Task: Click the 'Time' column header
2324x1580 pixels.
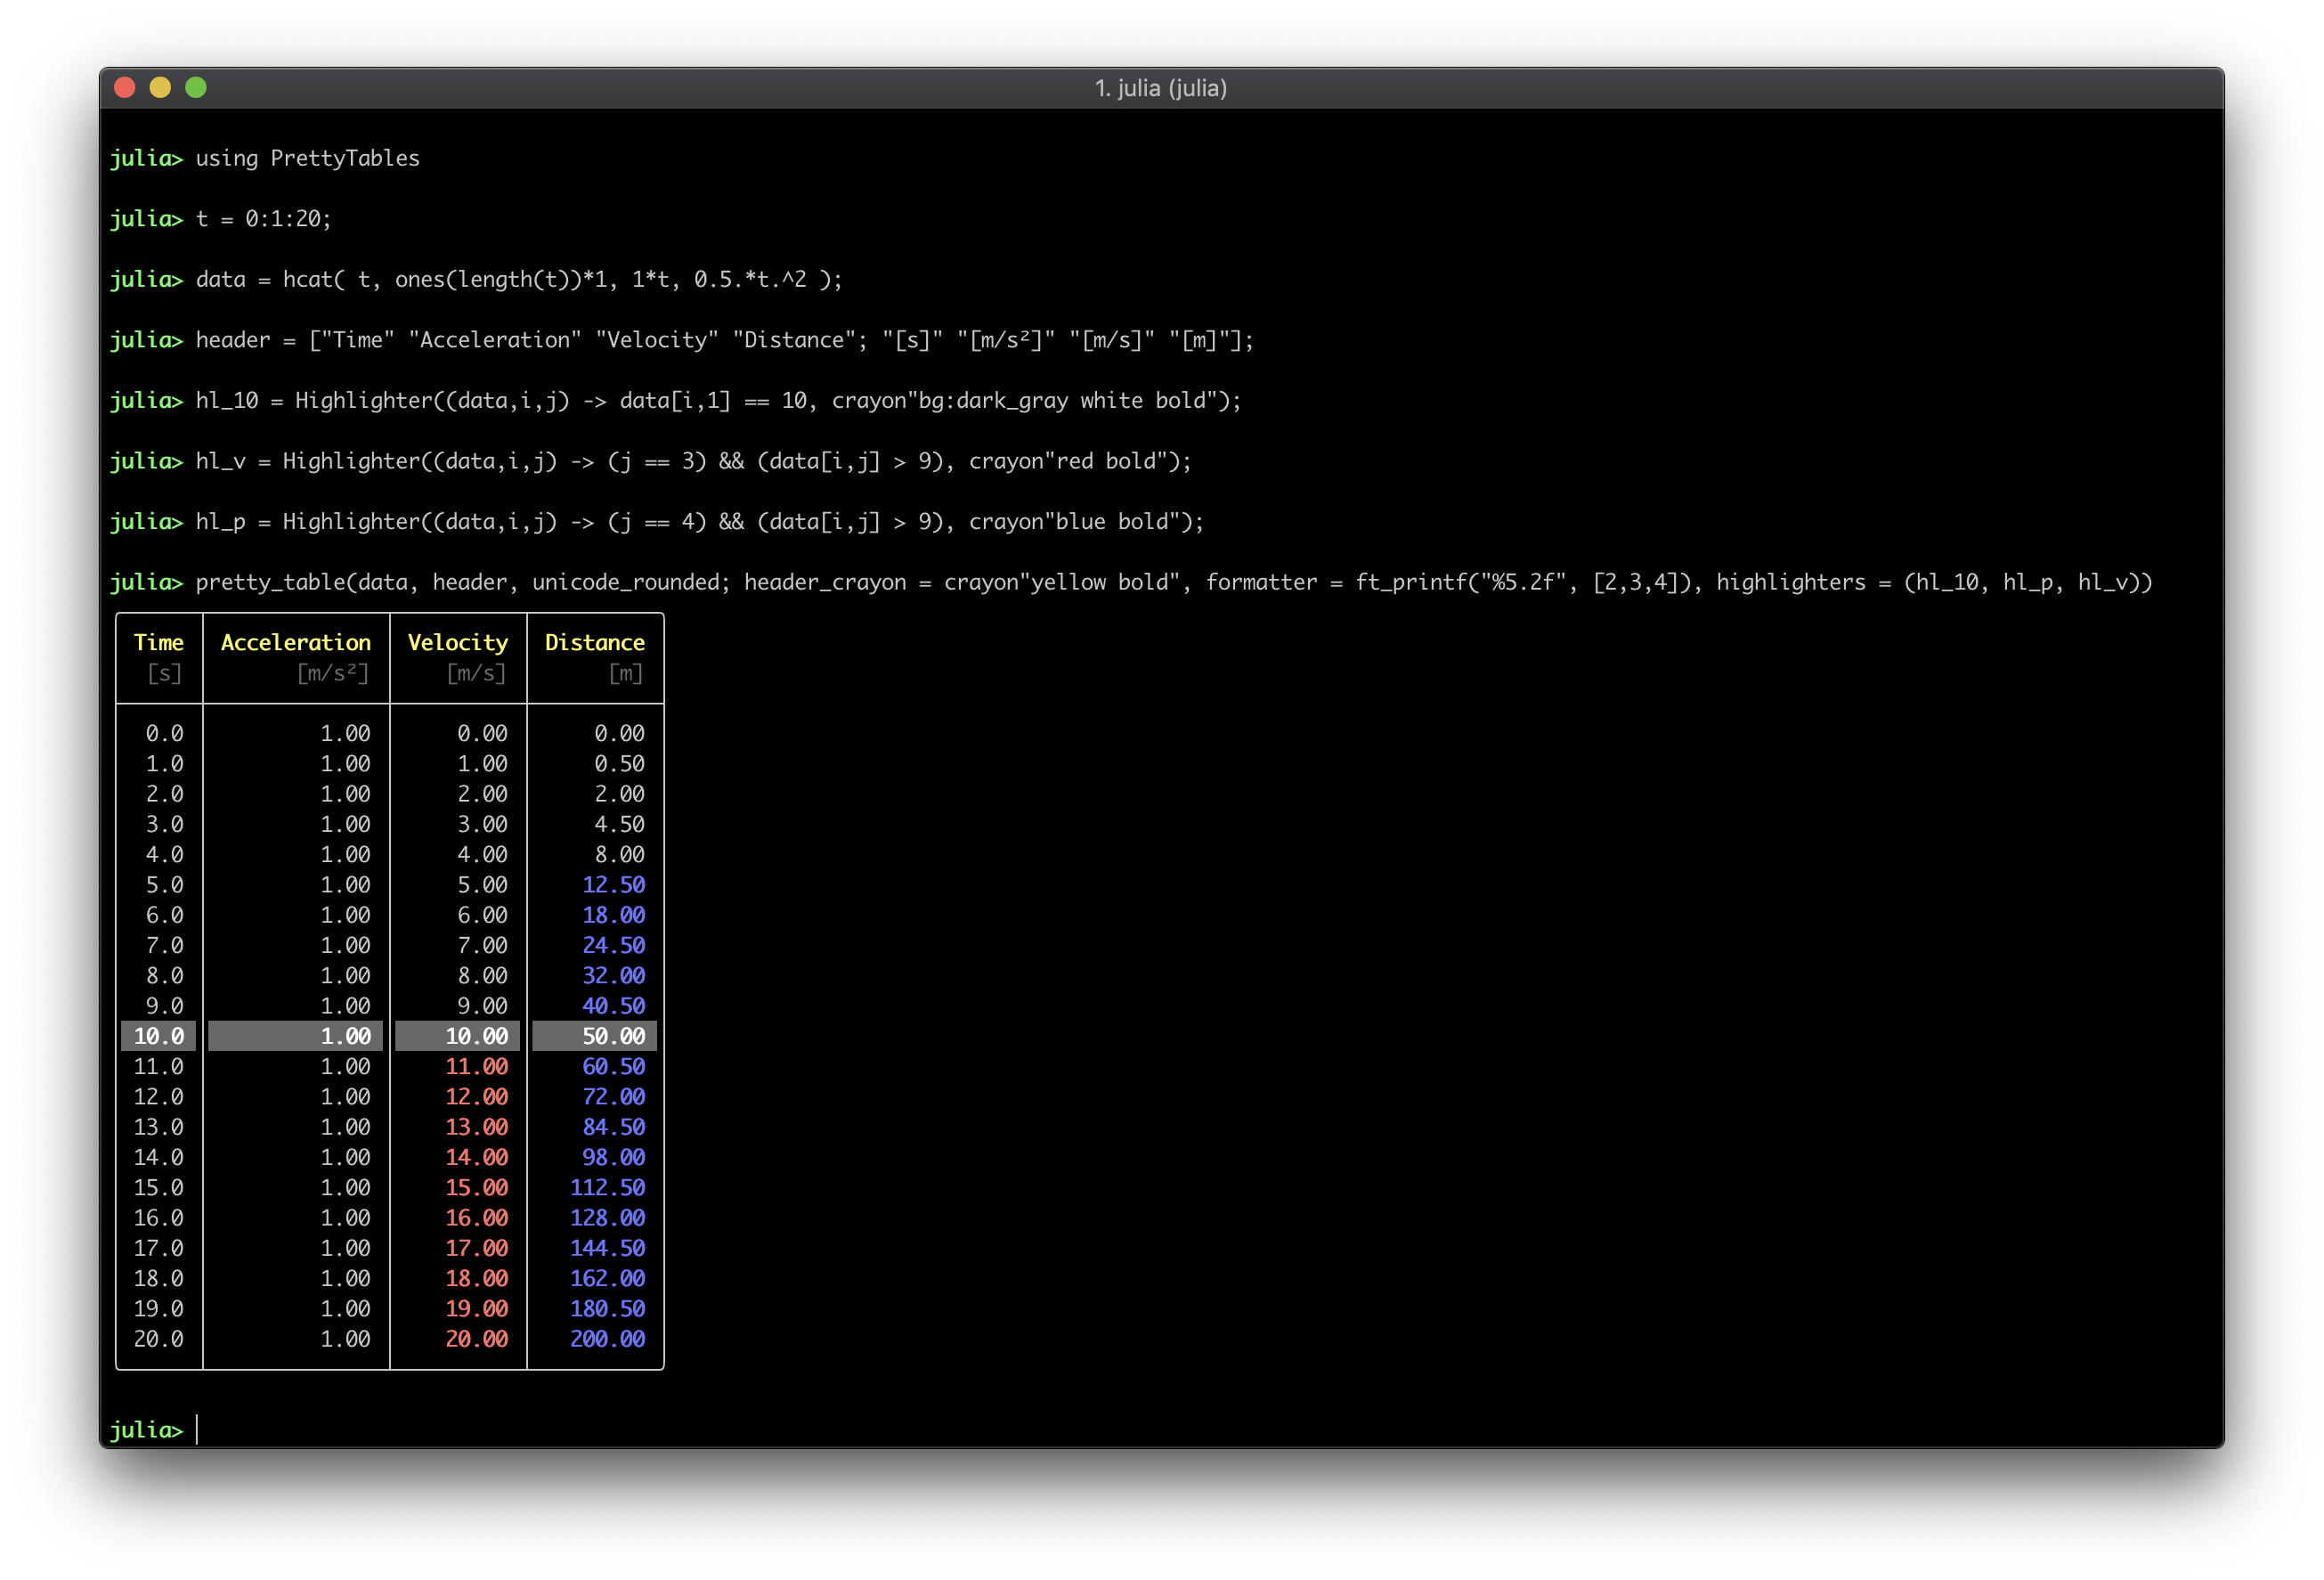Action: (x=158, y=643)
